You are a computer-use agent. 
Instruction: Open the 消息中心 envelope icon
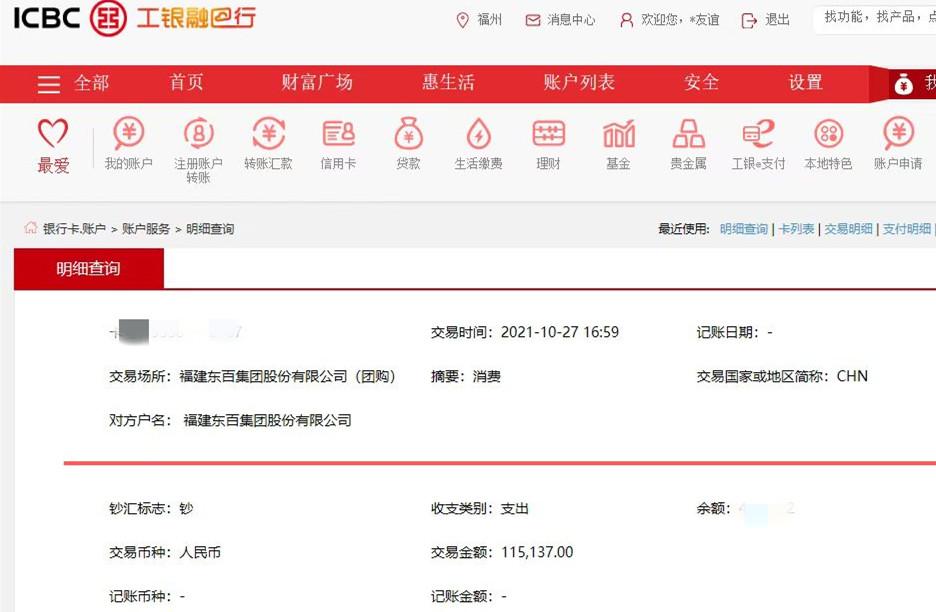(532, 20)
